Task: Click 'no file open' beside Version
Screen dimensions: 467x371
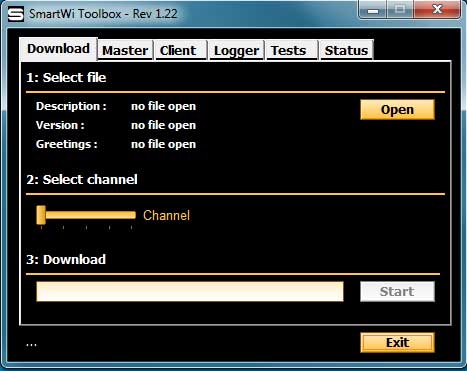Action: (x=164, y=125)
